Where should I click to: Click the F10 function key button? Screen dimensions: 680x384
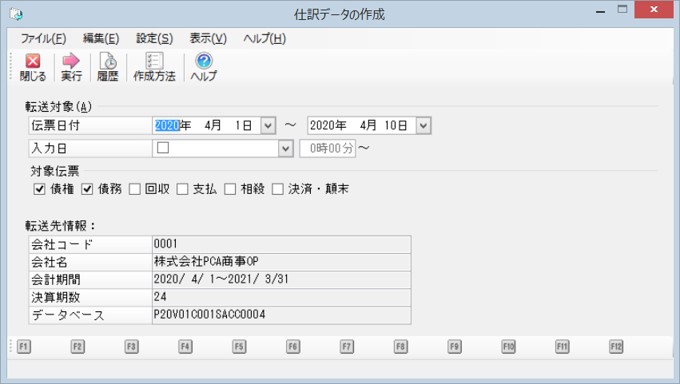pyautogui.click(x=508, y=346)
